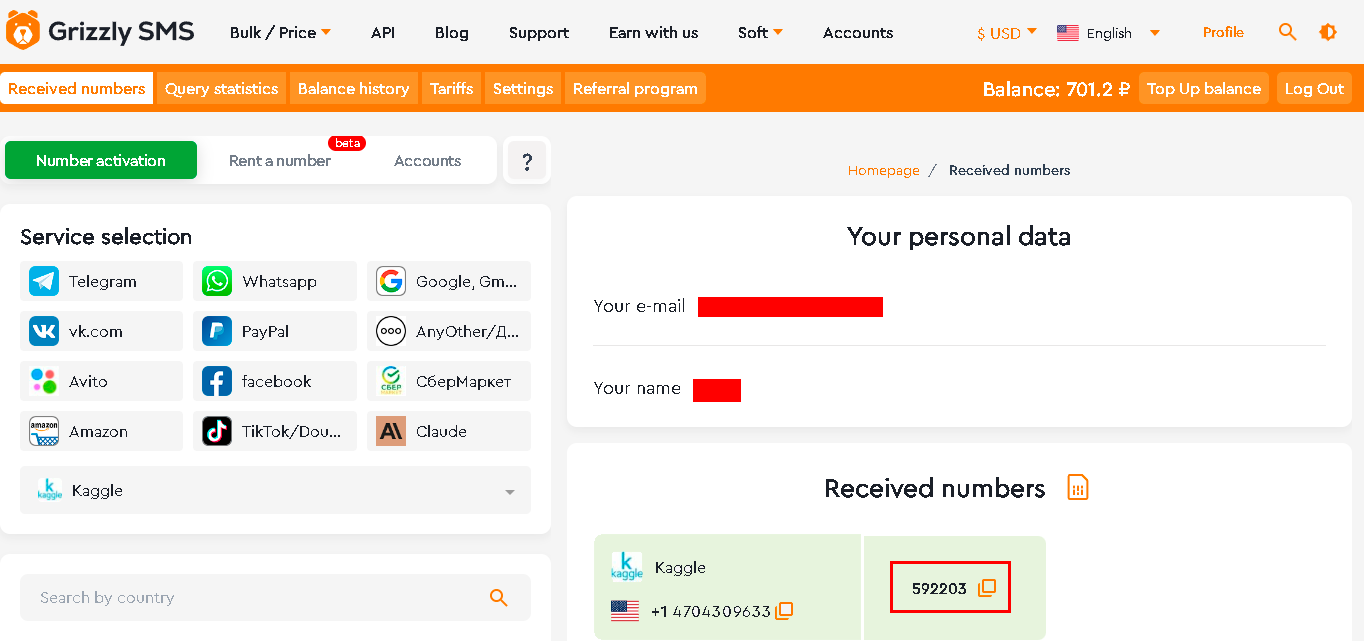Screen dimensions: 1364x641
Task: Click search icon in country field
Action: click(x=498, y=598)
